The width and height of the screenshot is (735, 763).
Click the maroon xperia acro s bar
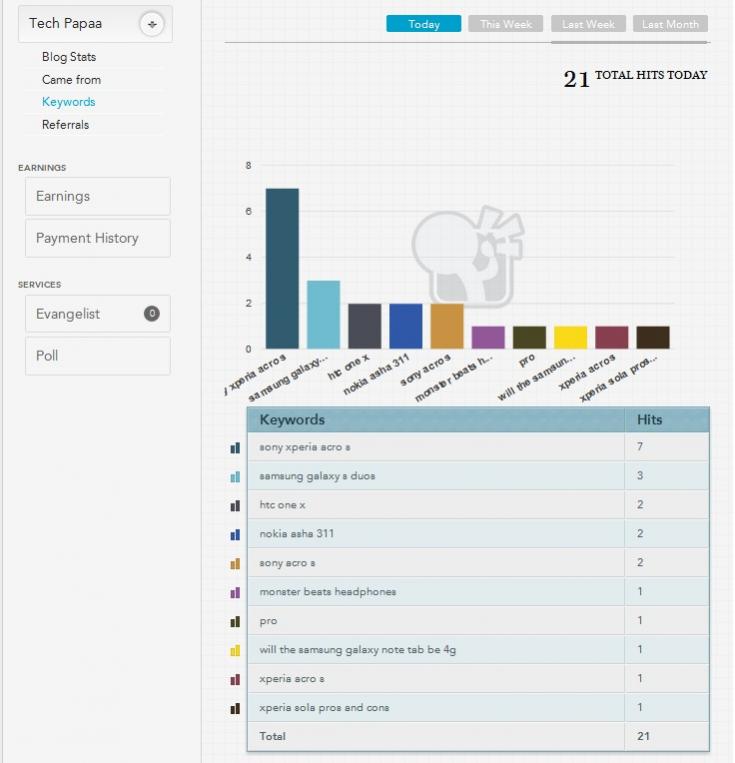pos(612,337)
